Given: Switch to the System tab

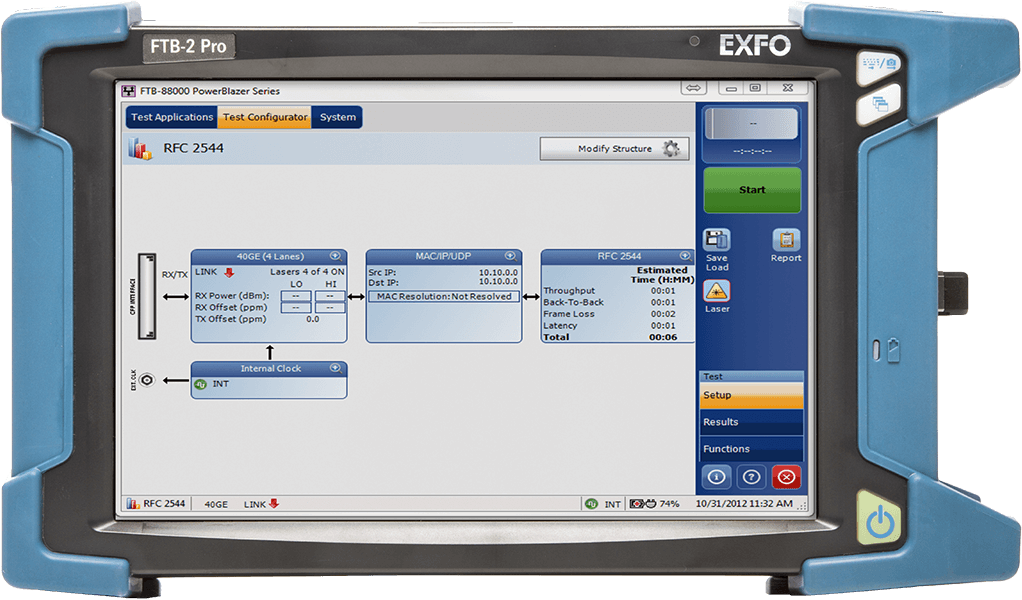Looking at the screenshot, I should pos(337,117).
